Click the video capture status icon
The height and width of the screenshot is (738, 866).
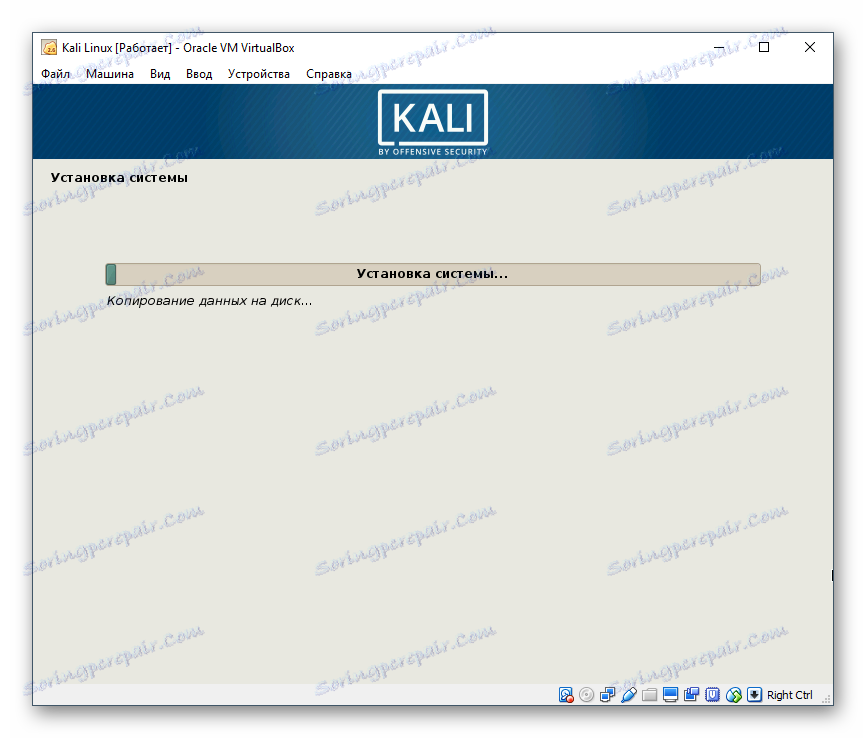point(691,695)
